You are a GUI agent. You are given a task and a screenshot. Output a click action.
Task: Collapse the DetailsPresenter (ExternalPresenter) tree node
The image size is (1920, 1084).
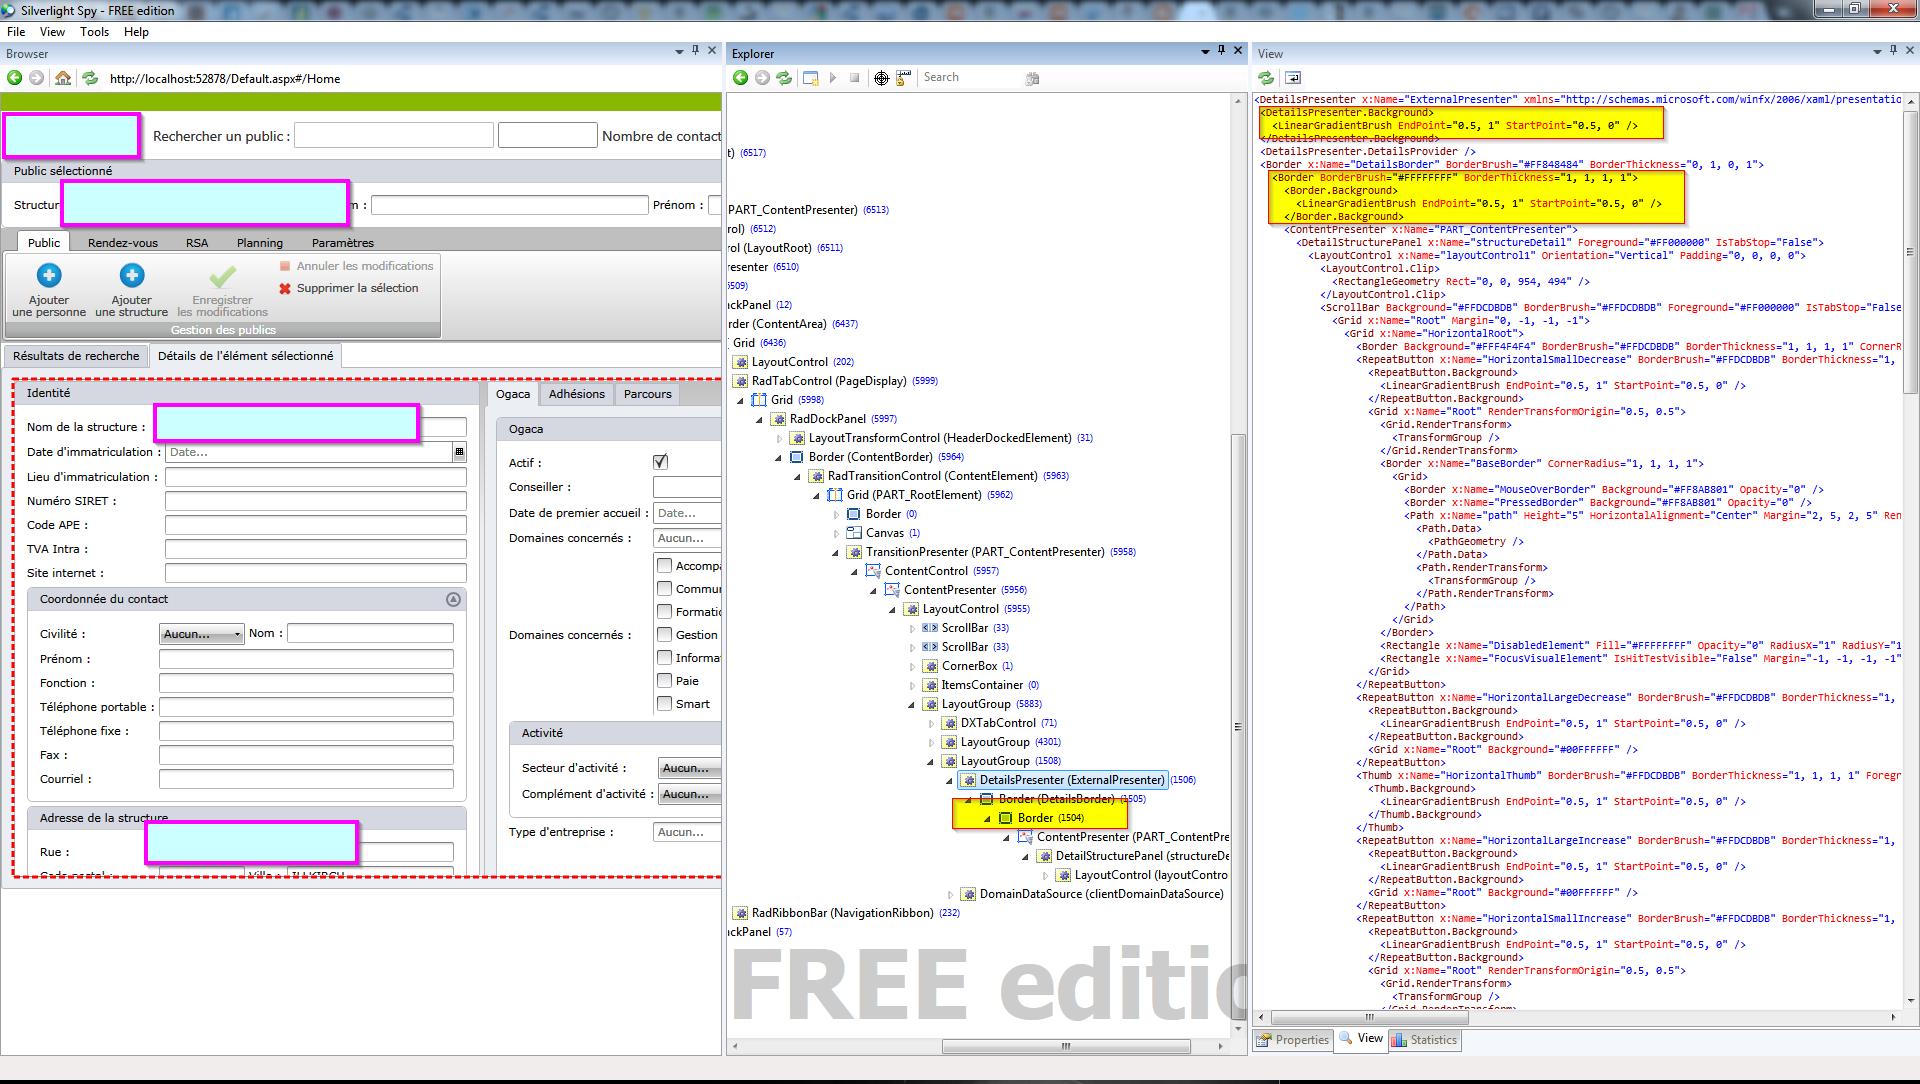(x=949, y=781)
